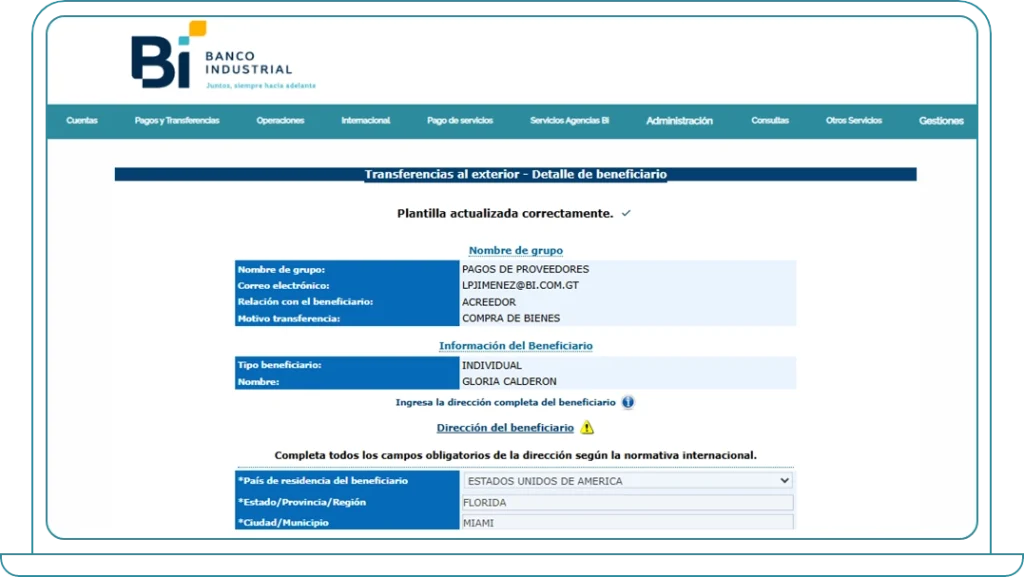1024x577 pixels.
Task: Select the Internacional menu item
Action: (364, 120)
